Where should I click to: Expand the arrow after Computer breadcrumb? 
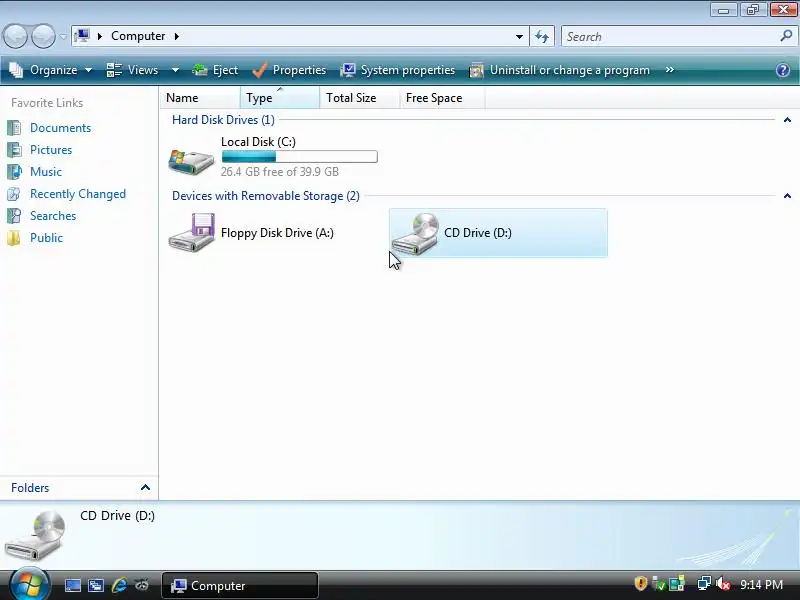click(177, 36)
